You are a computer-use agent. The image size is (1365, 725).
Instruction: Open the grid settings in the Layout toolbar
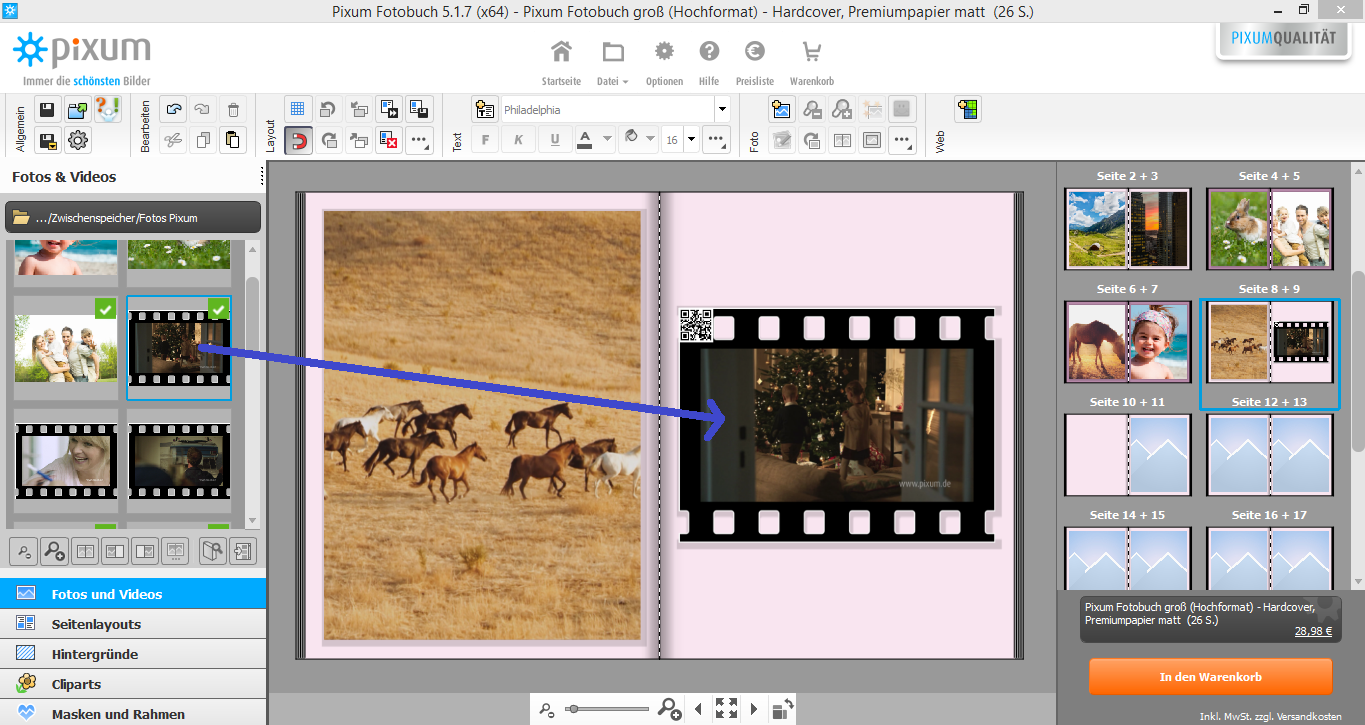(298, 108)
